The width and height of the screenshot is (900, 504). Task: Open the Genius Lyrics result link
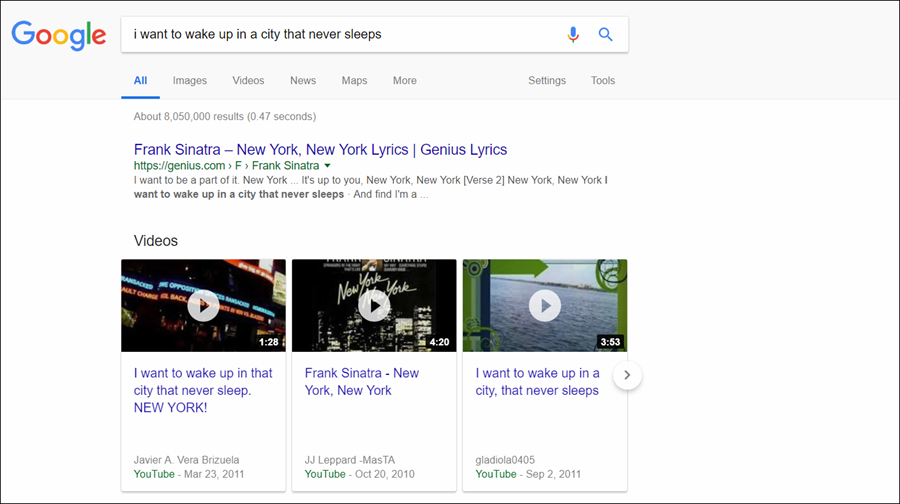coord(320,150)
